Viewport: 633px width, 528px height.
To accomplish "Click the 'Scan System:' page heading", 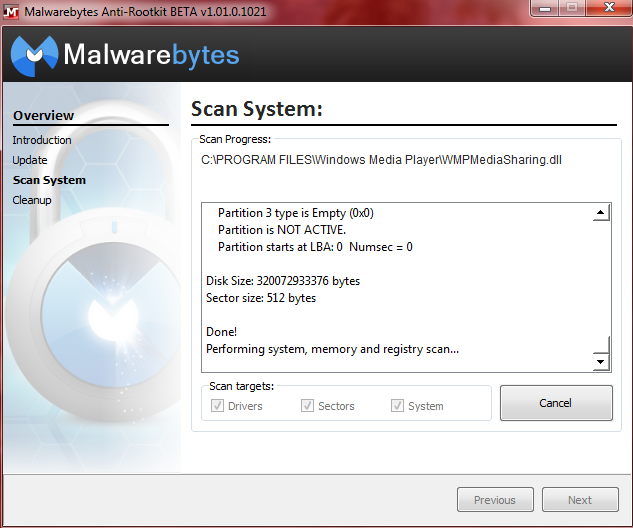I will point(257,109).
